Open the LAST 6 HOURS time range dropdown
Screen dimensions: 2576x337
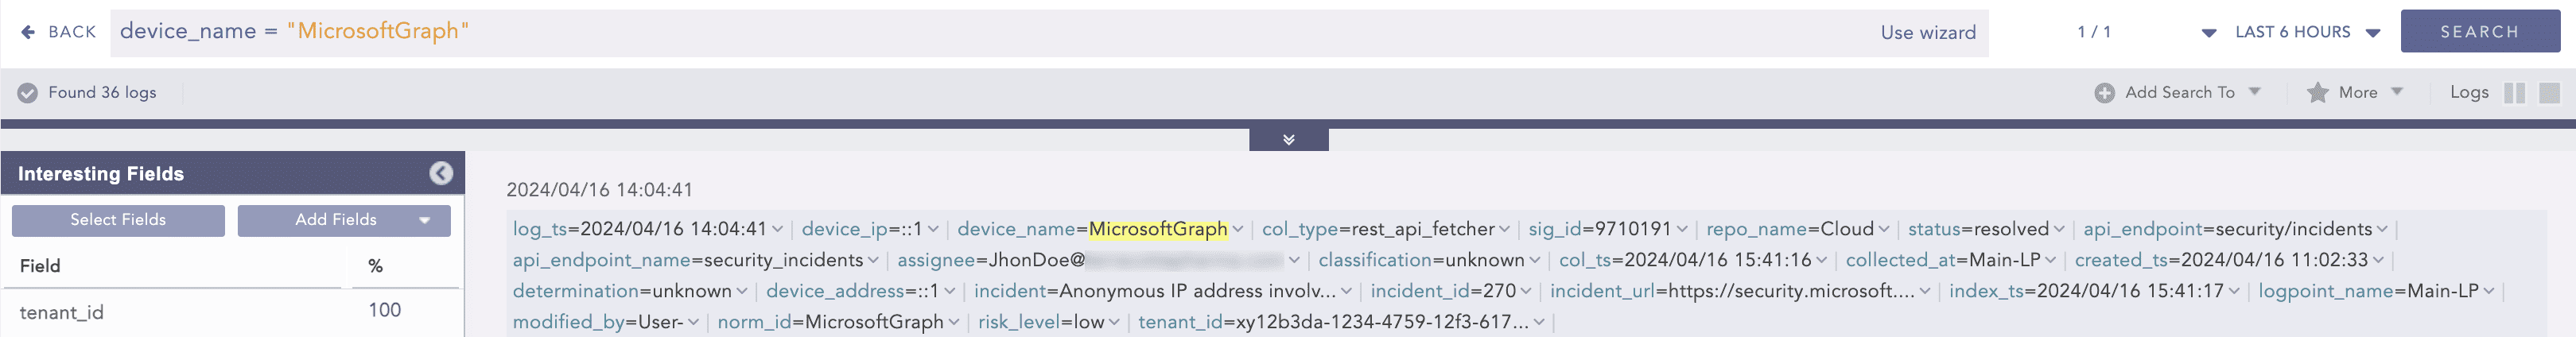click(x=2306, y=32)
